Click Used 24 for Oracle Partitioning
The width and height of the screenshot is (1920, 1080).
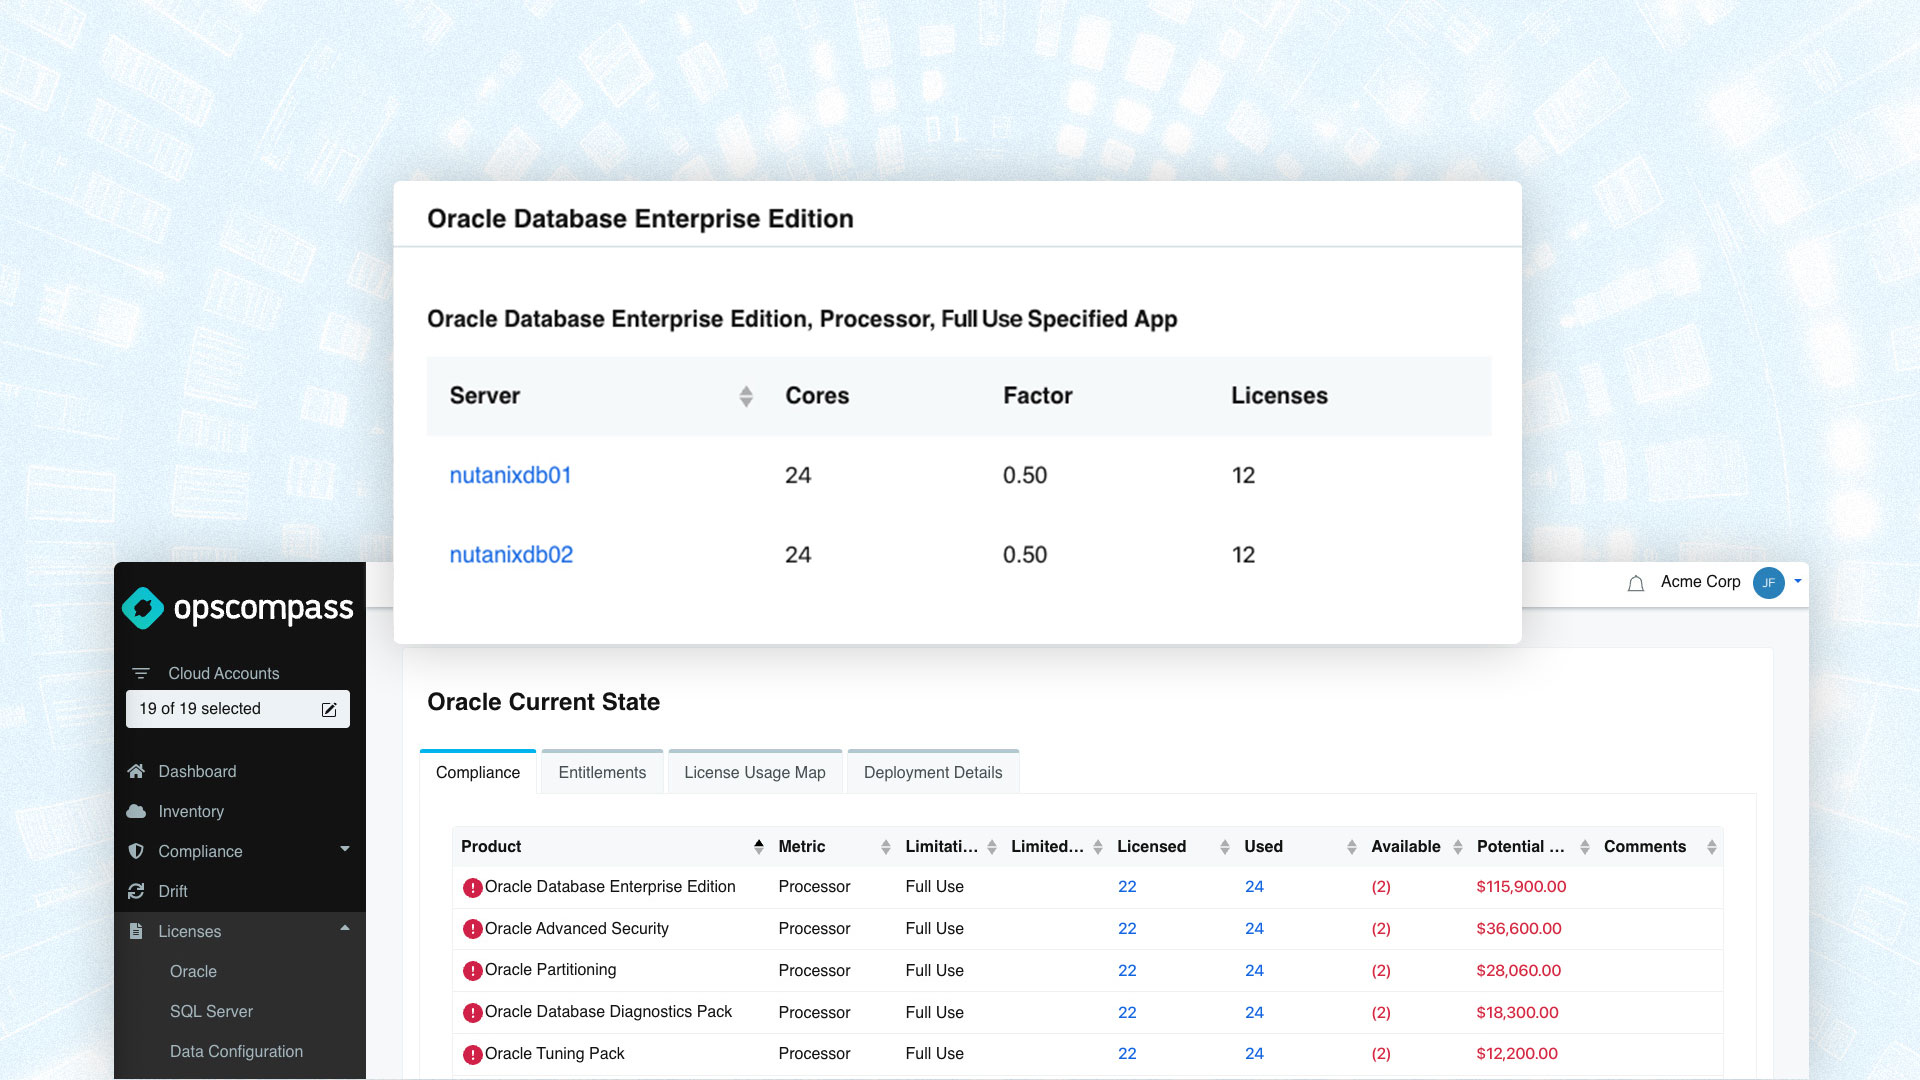(x=1254, y=971)
